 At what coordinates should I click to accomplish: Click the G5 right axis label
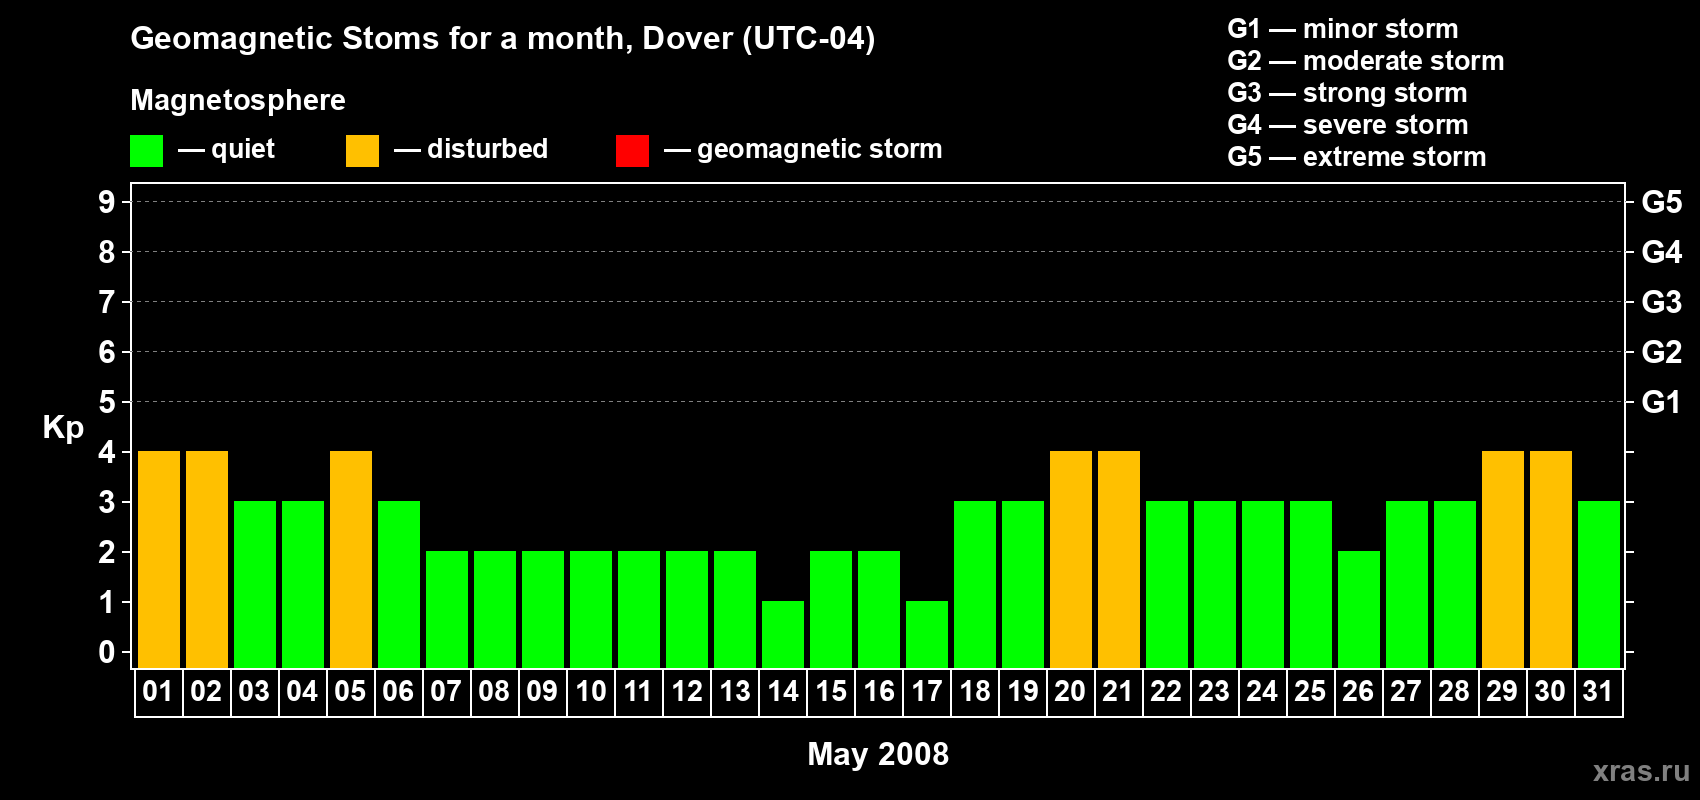click(x=1662, y=202)
